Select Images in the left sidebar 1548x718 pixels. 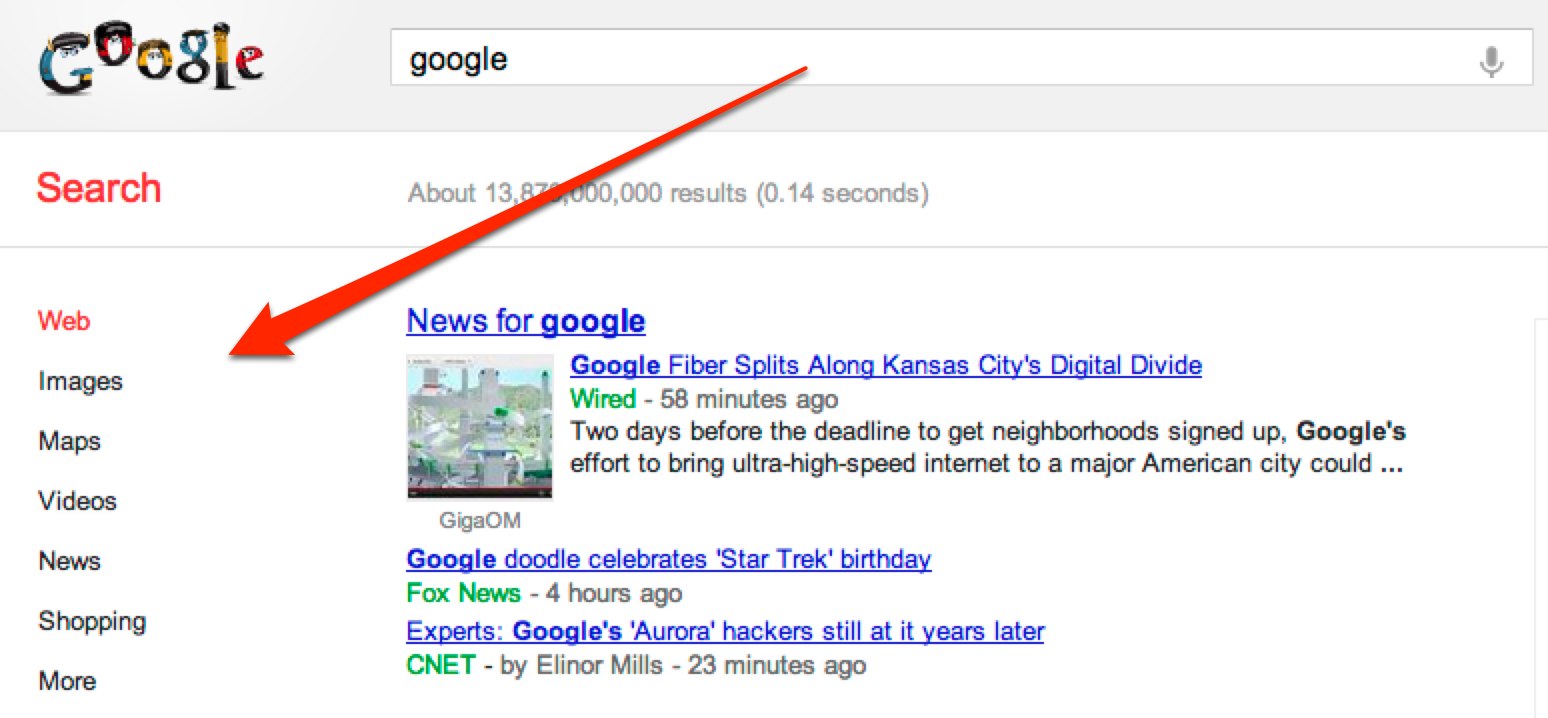coord(79,381)
